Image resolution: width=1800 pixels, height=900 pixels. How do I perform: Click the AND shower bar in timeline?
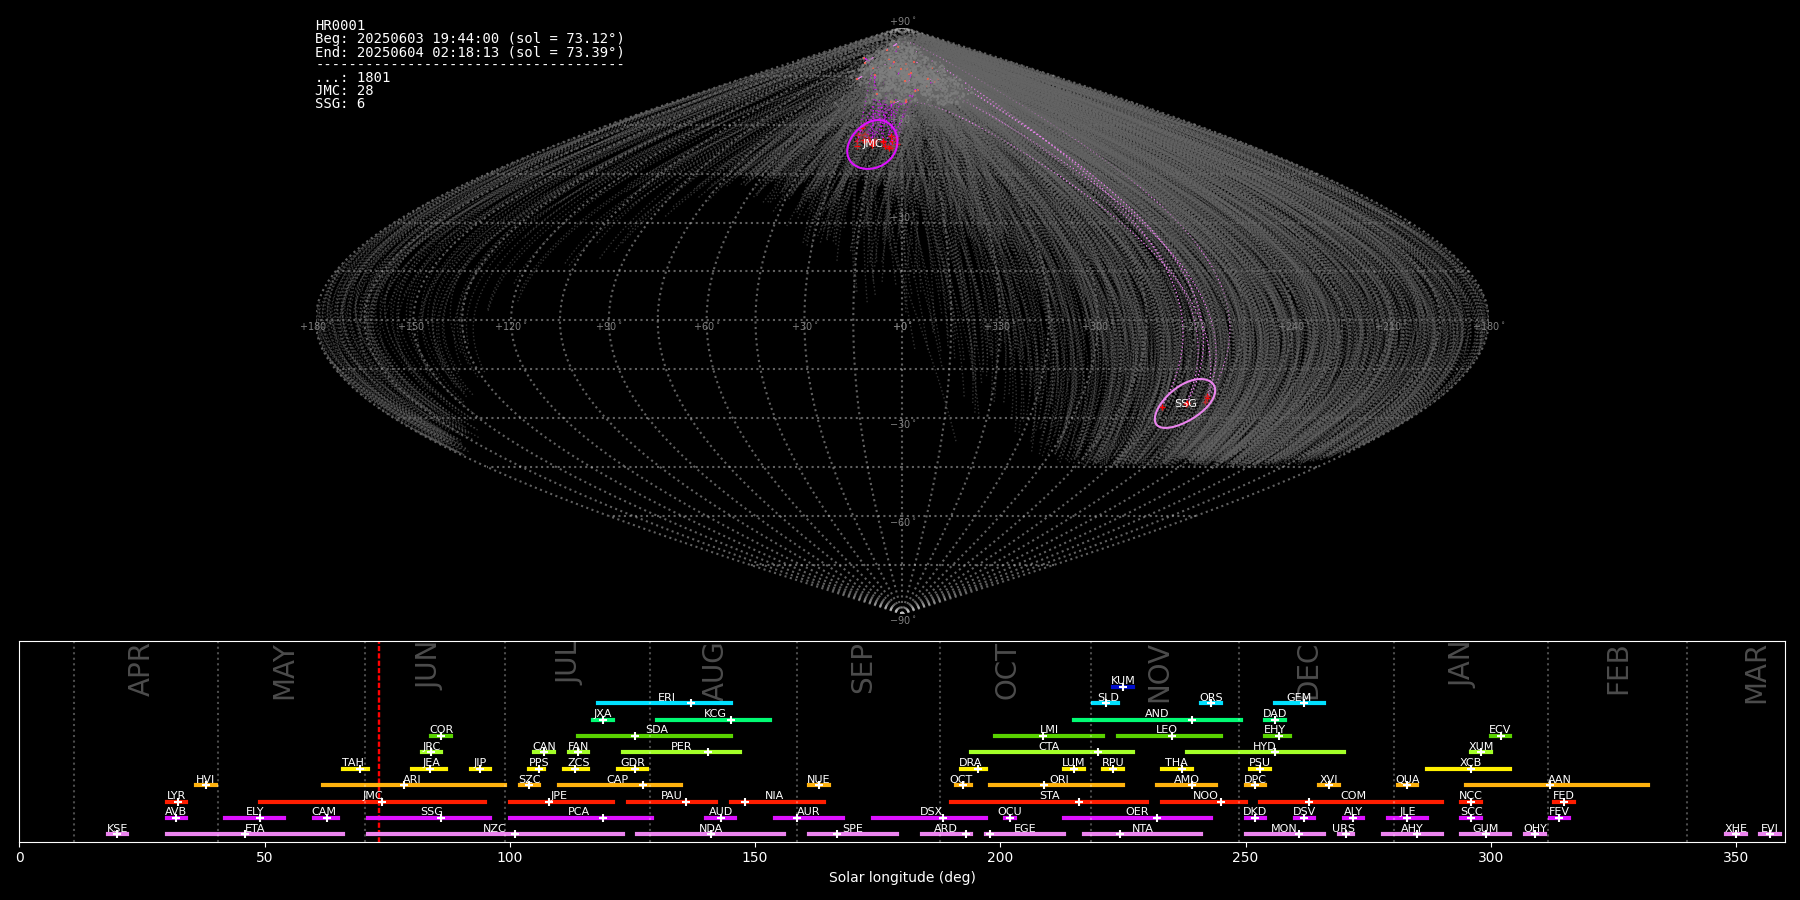[x=1157, y=720]
